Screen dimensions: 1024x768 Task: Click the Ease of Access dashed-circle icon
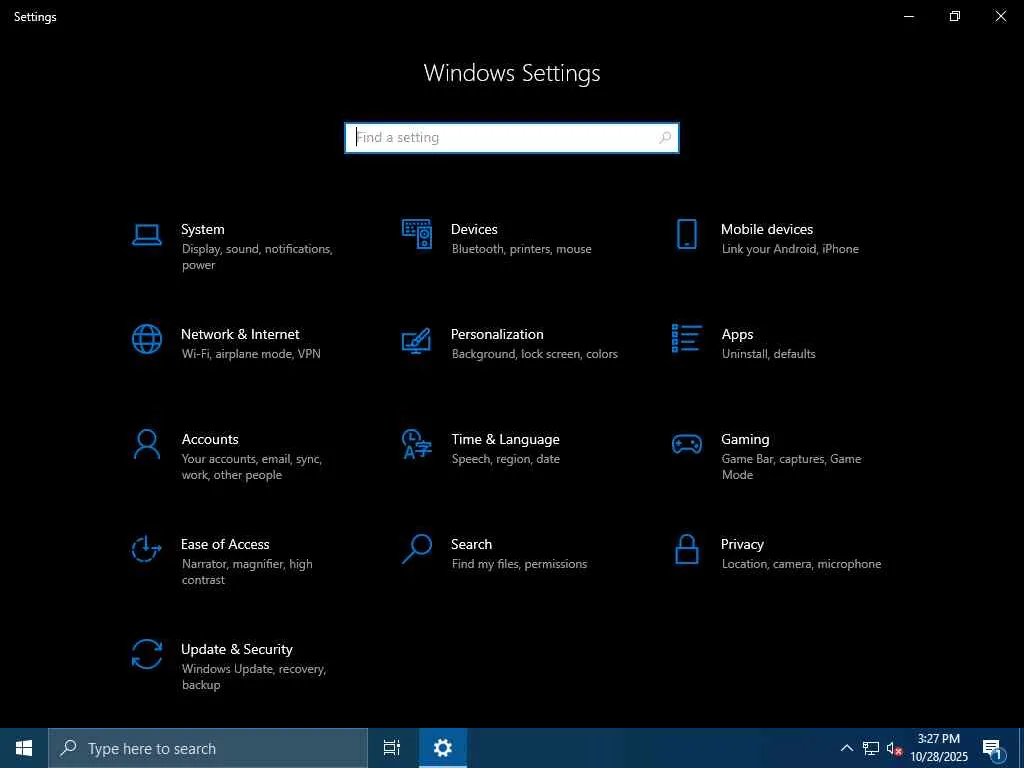click(146, 549)
